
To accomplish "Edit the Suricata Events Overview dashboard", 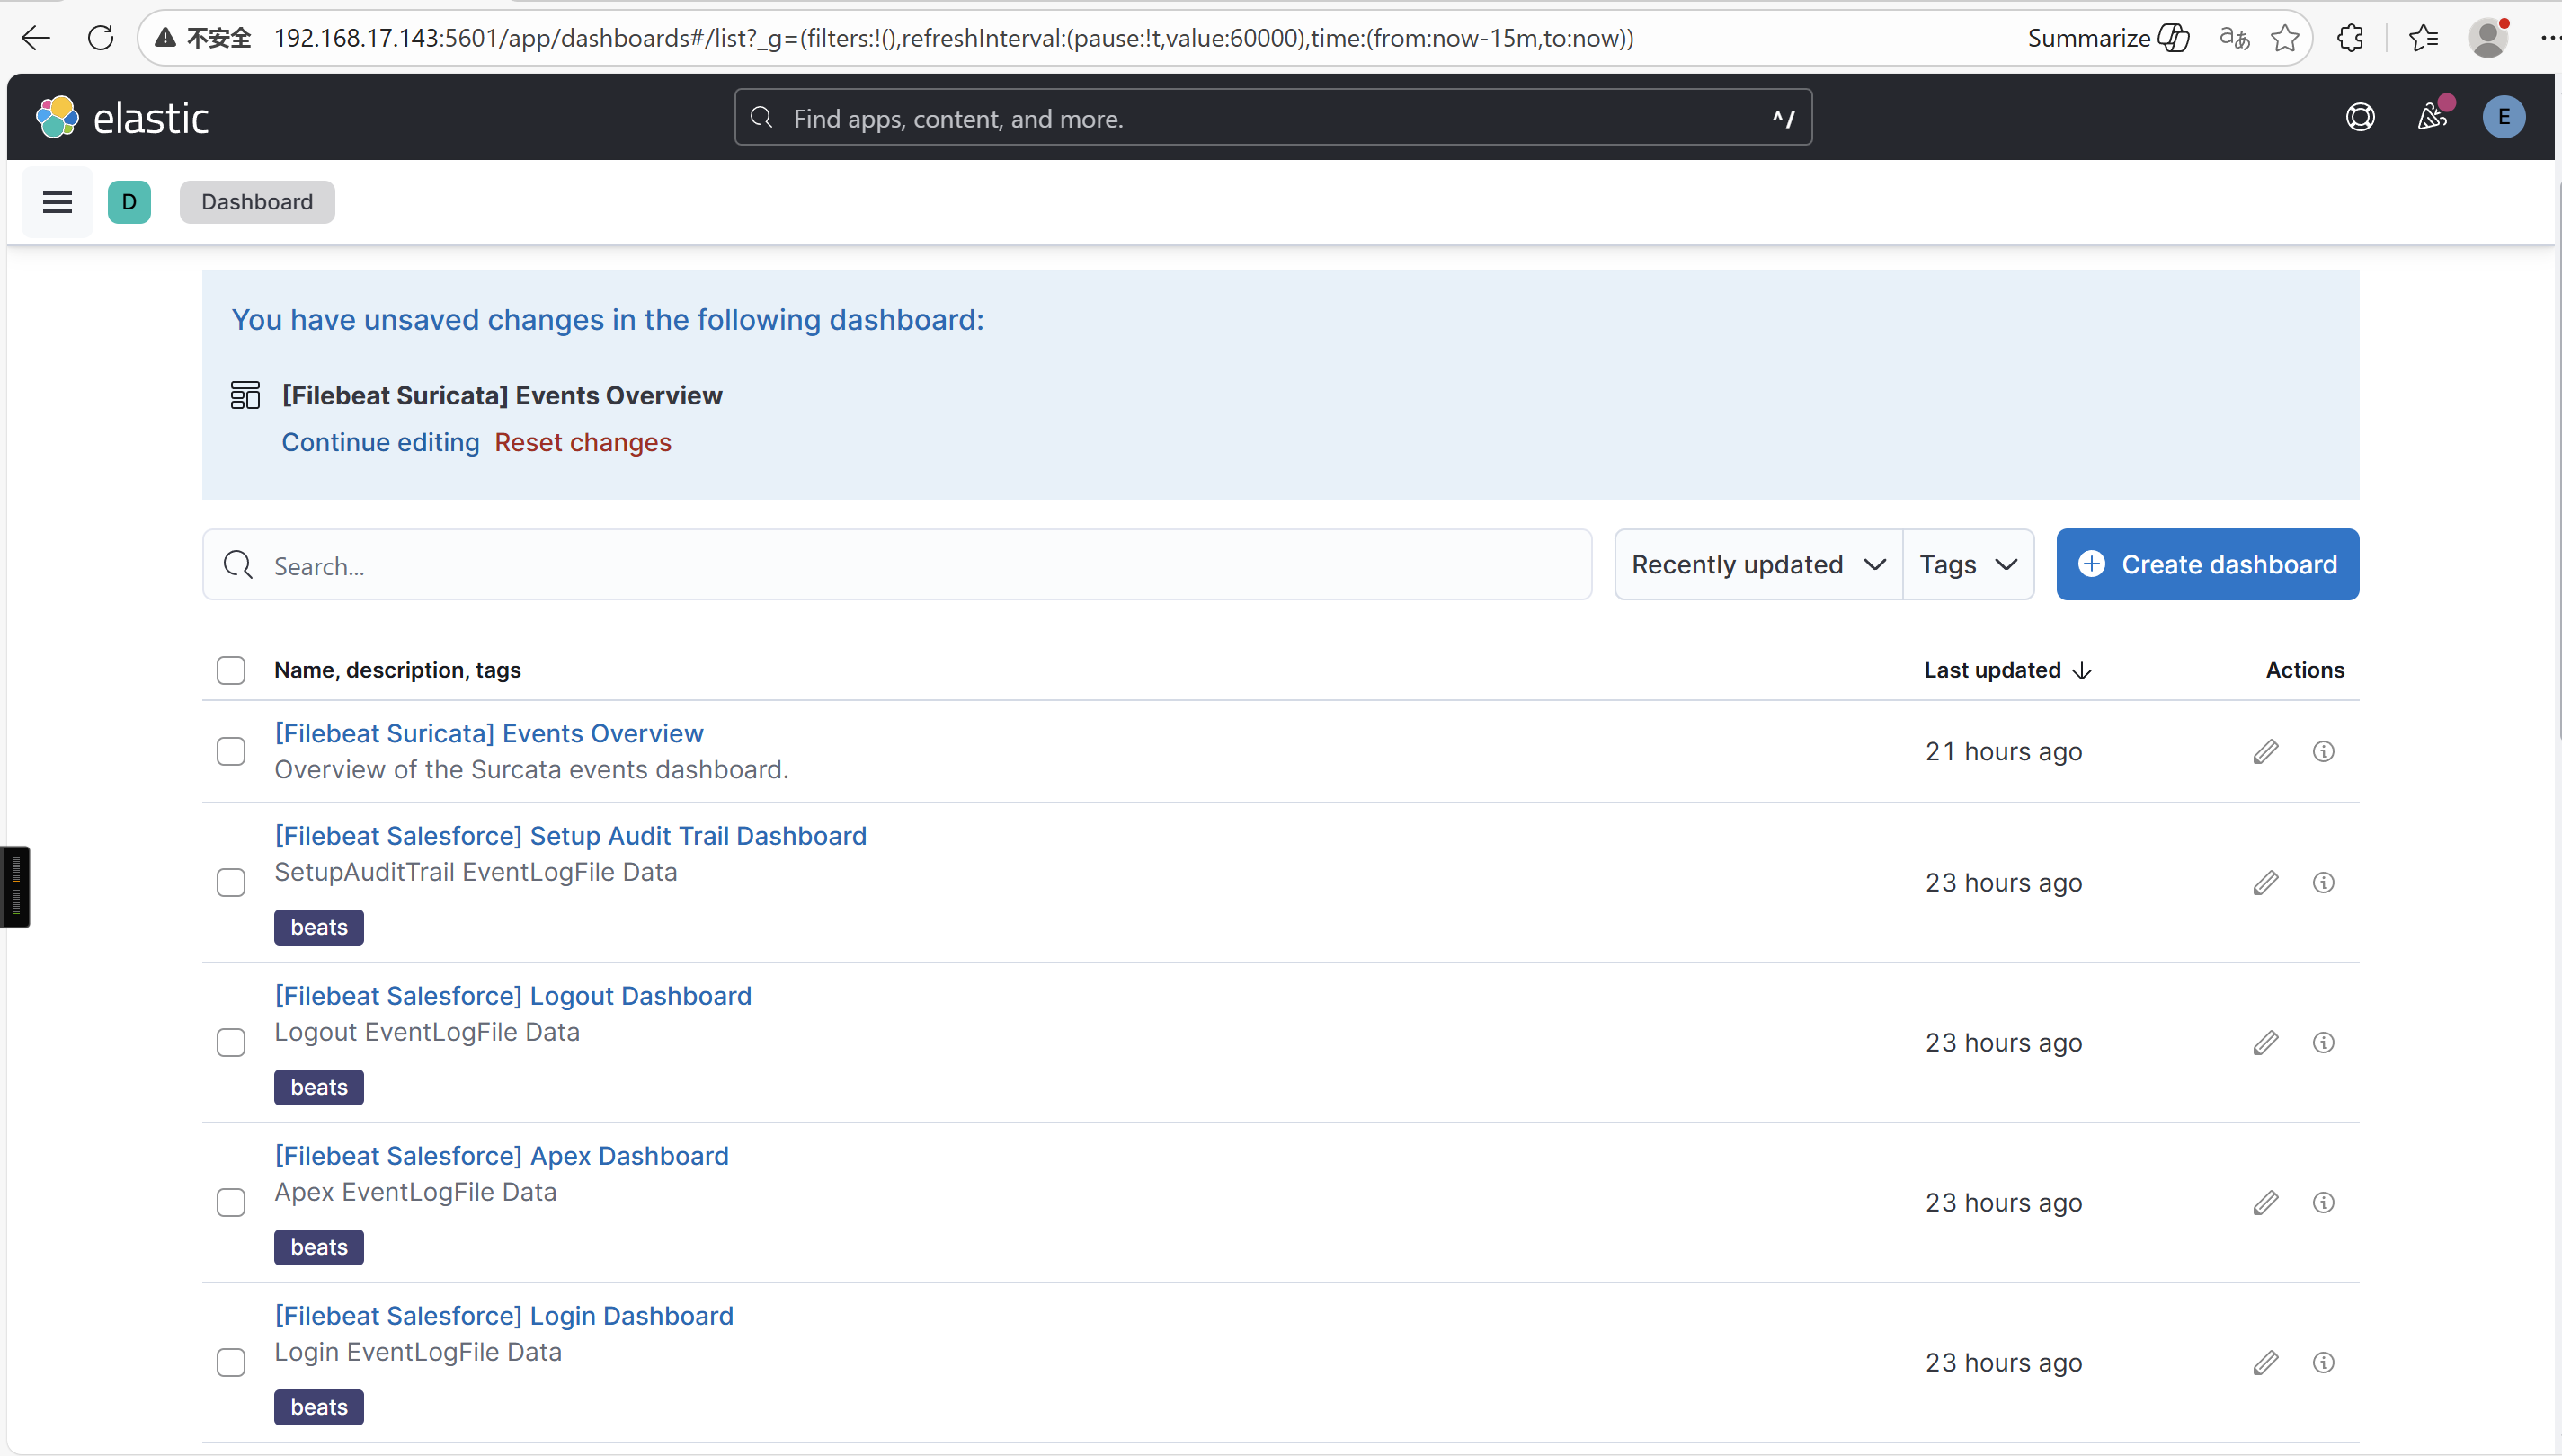I will point(2266,752).
